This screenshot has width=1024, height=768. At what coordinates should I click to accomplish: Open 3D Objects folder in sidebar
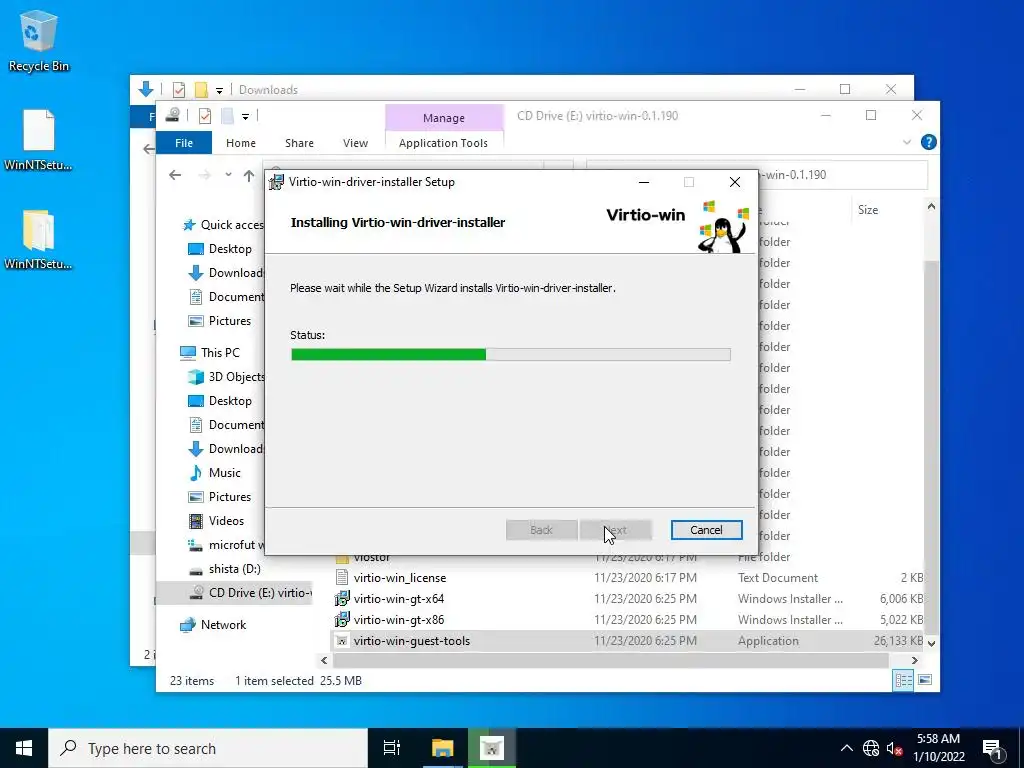click(x=226, y=377)
